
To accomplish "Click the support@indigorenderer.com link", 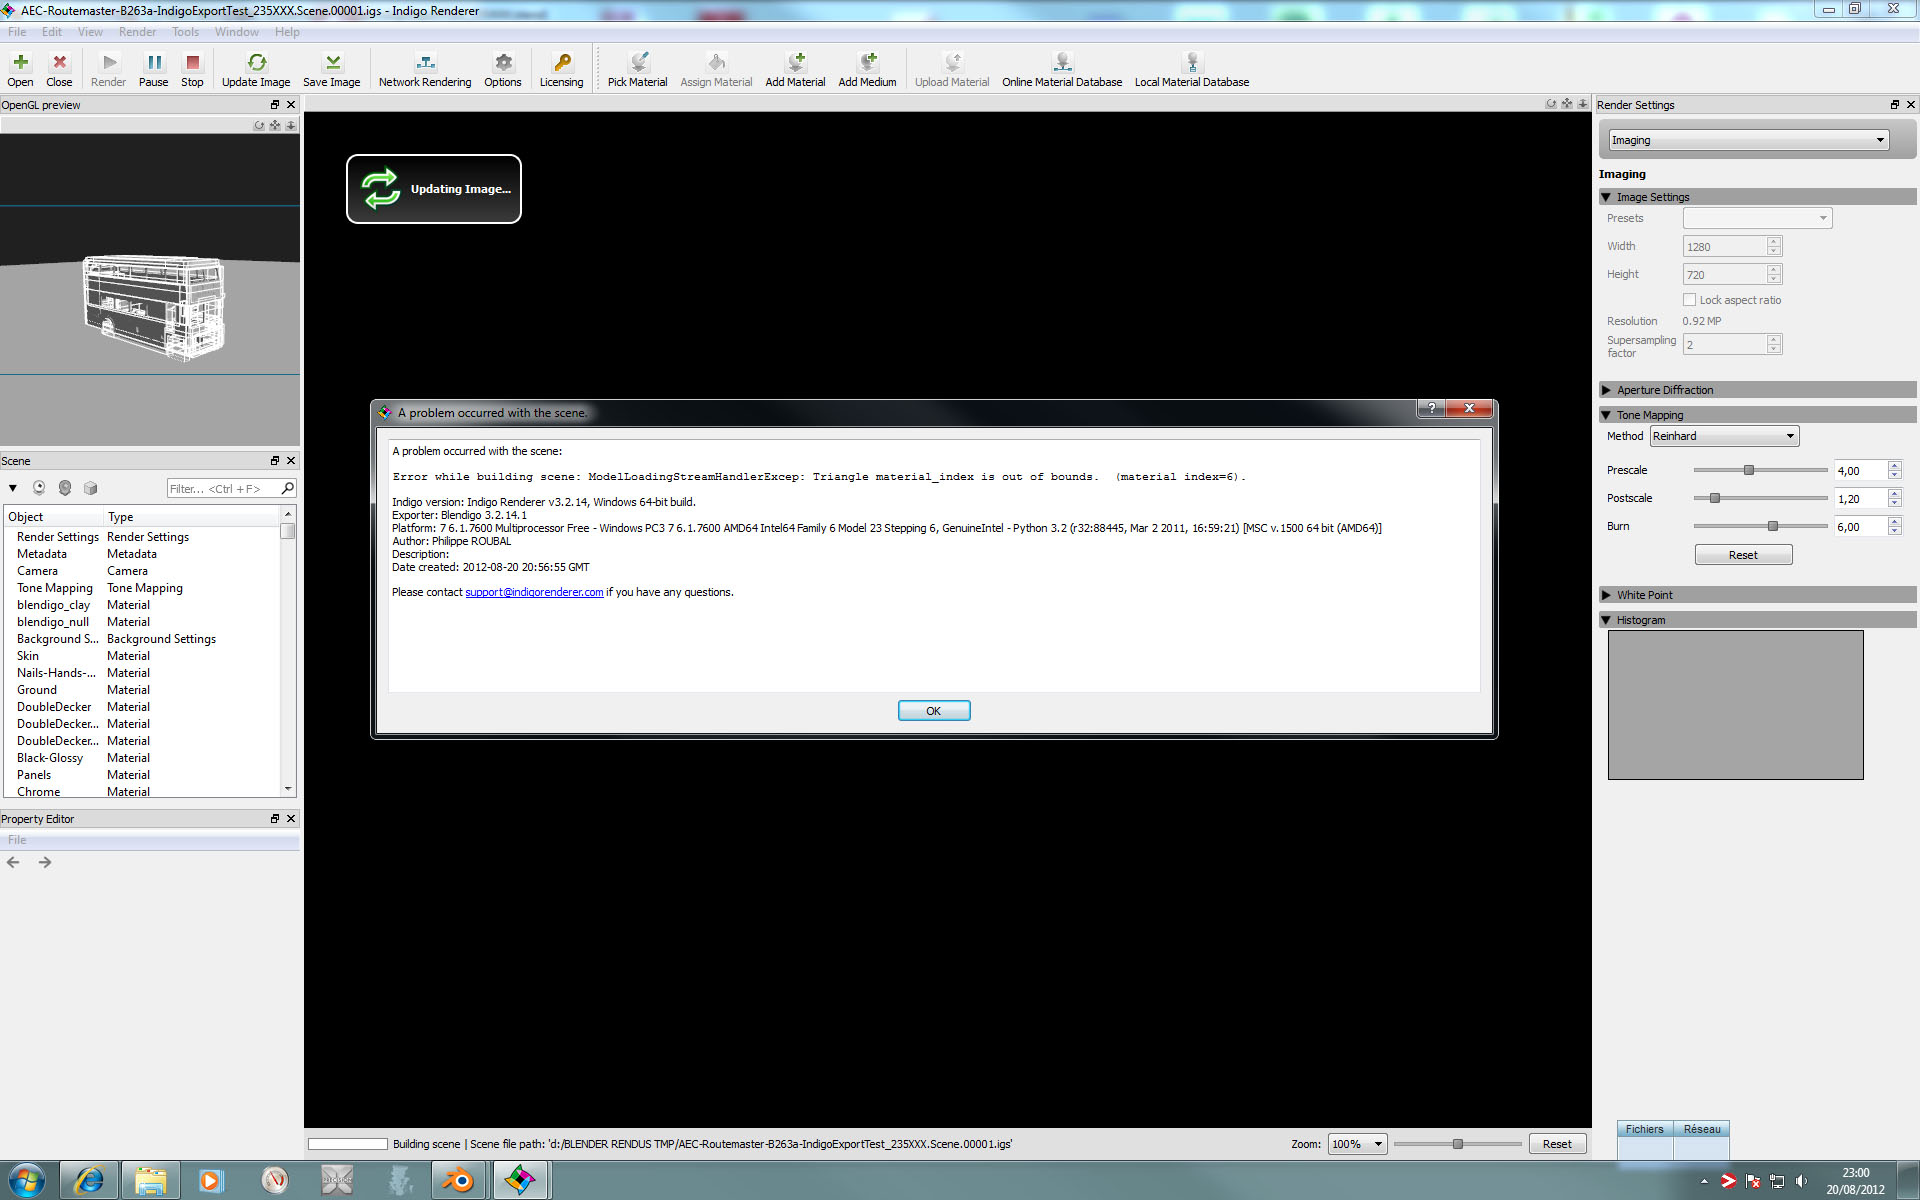I will pyautogui.click(x=534, y=592).
